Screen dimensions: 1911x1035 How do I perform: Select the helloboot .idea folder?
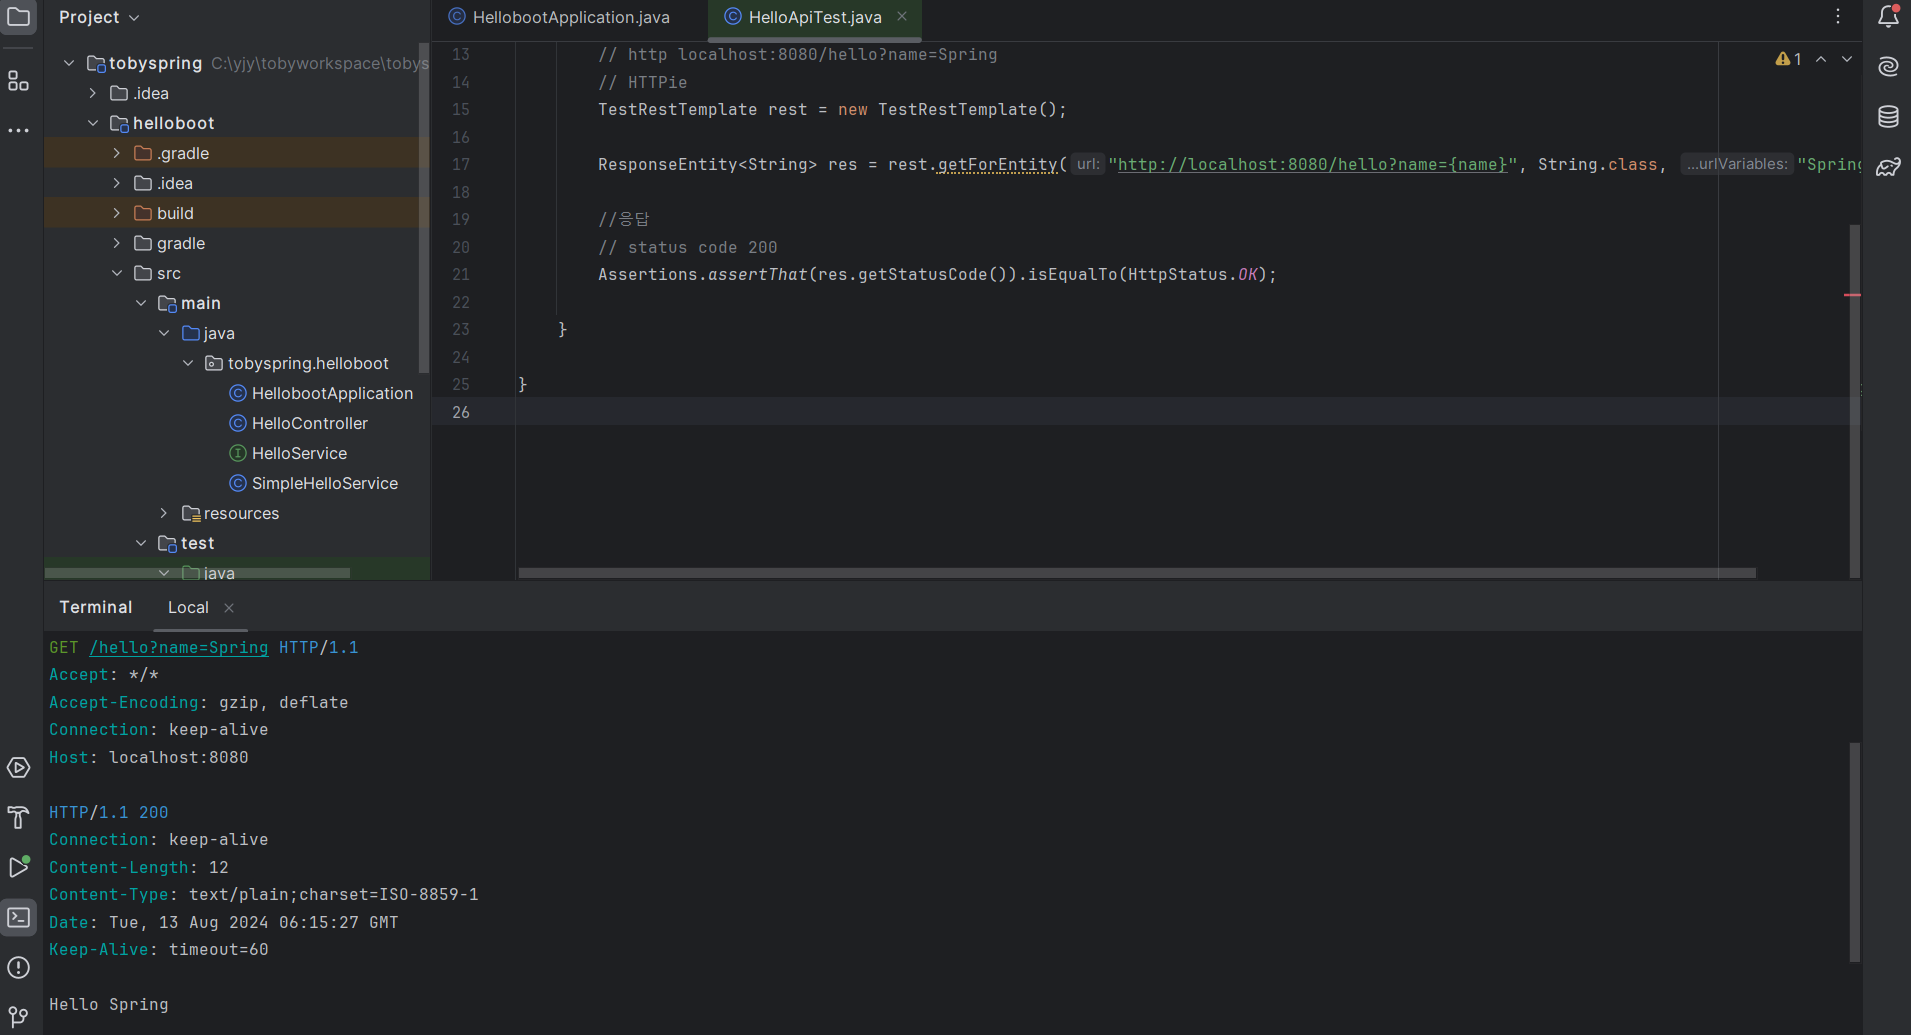point(164,183)
